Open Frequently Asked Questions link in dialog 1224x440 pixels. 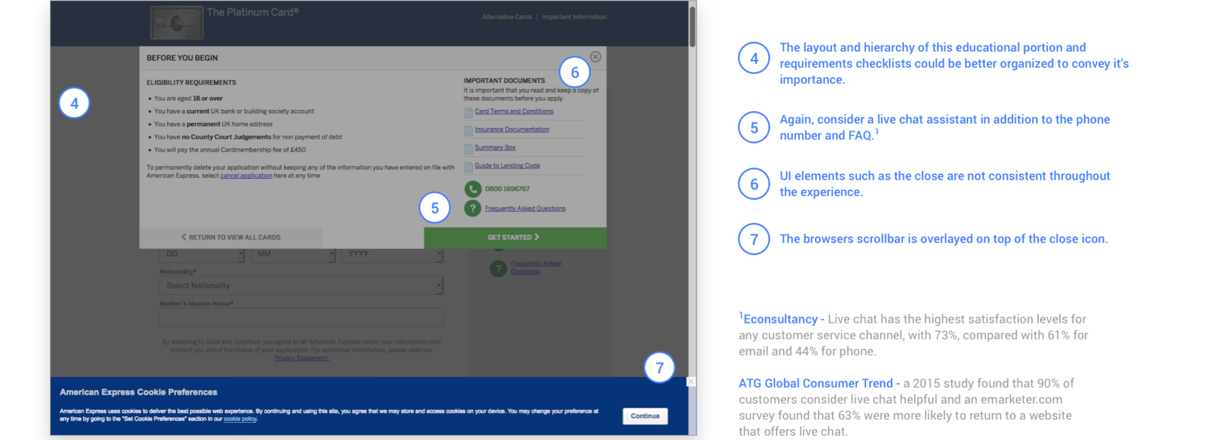525,208
